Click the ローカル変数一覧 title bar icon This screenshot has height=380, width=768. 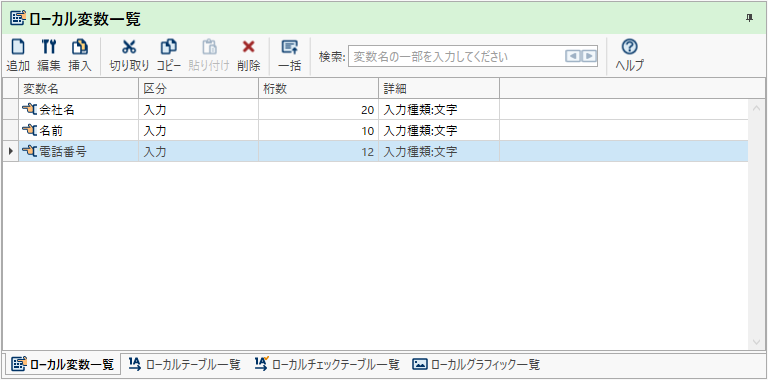pos(19,19)
